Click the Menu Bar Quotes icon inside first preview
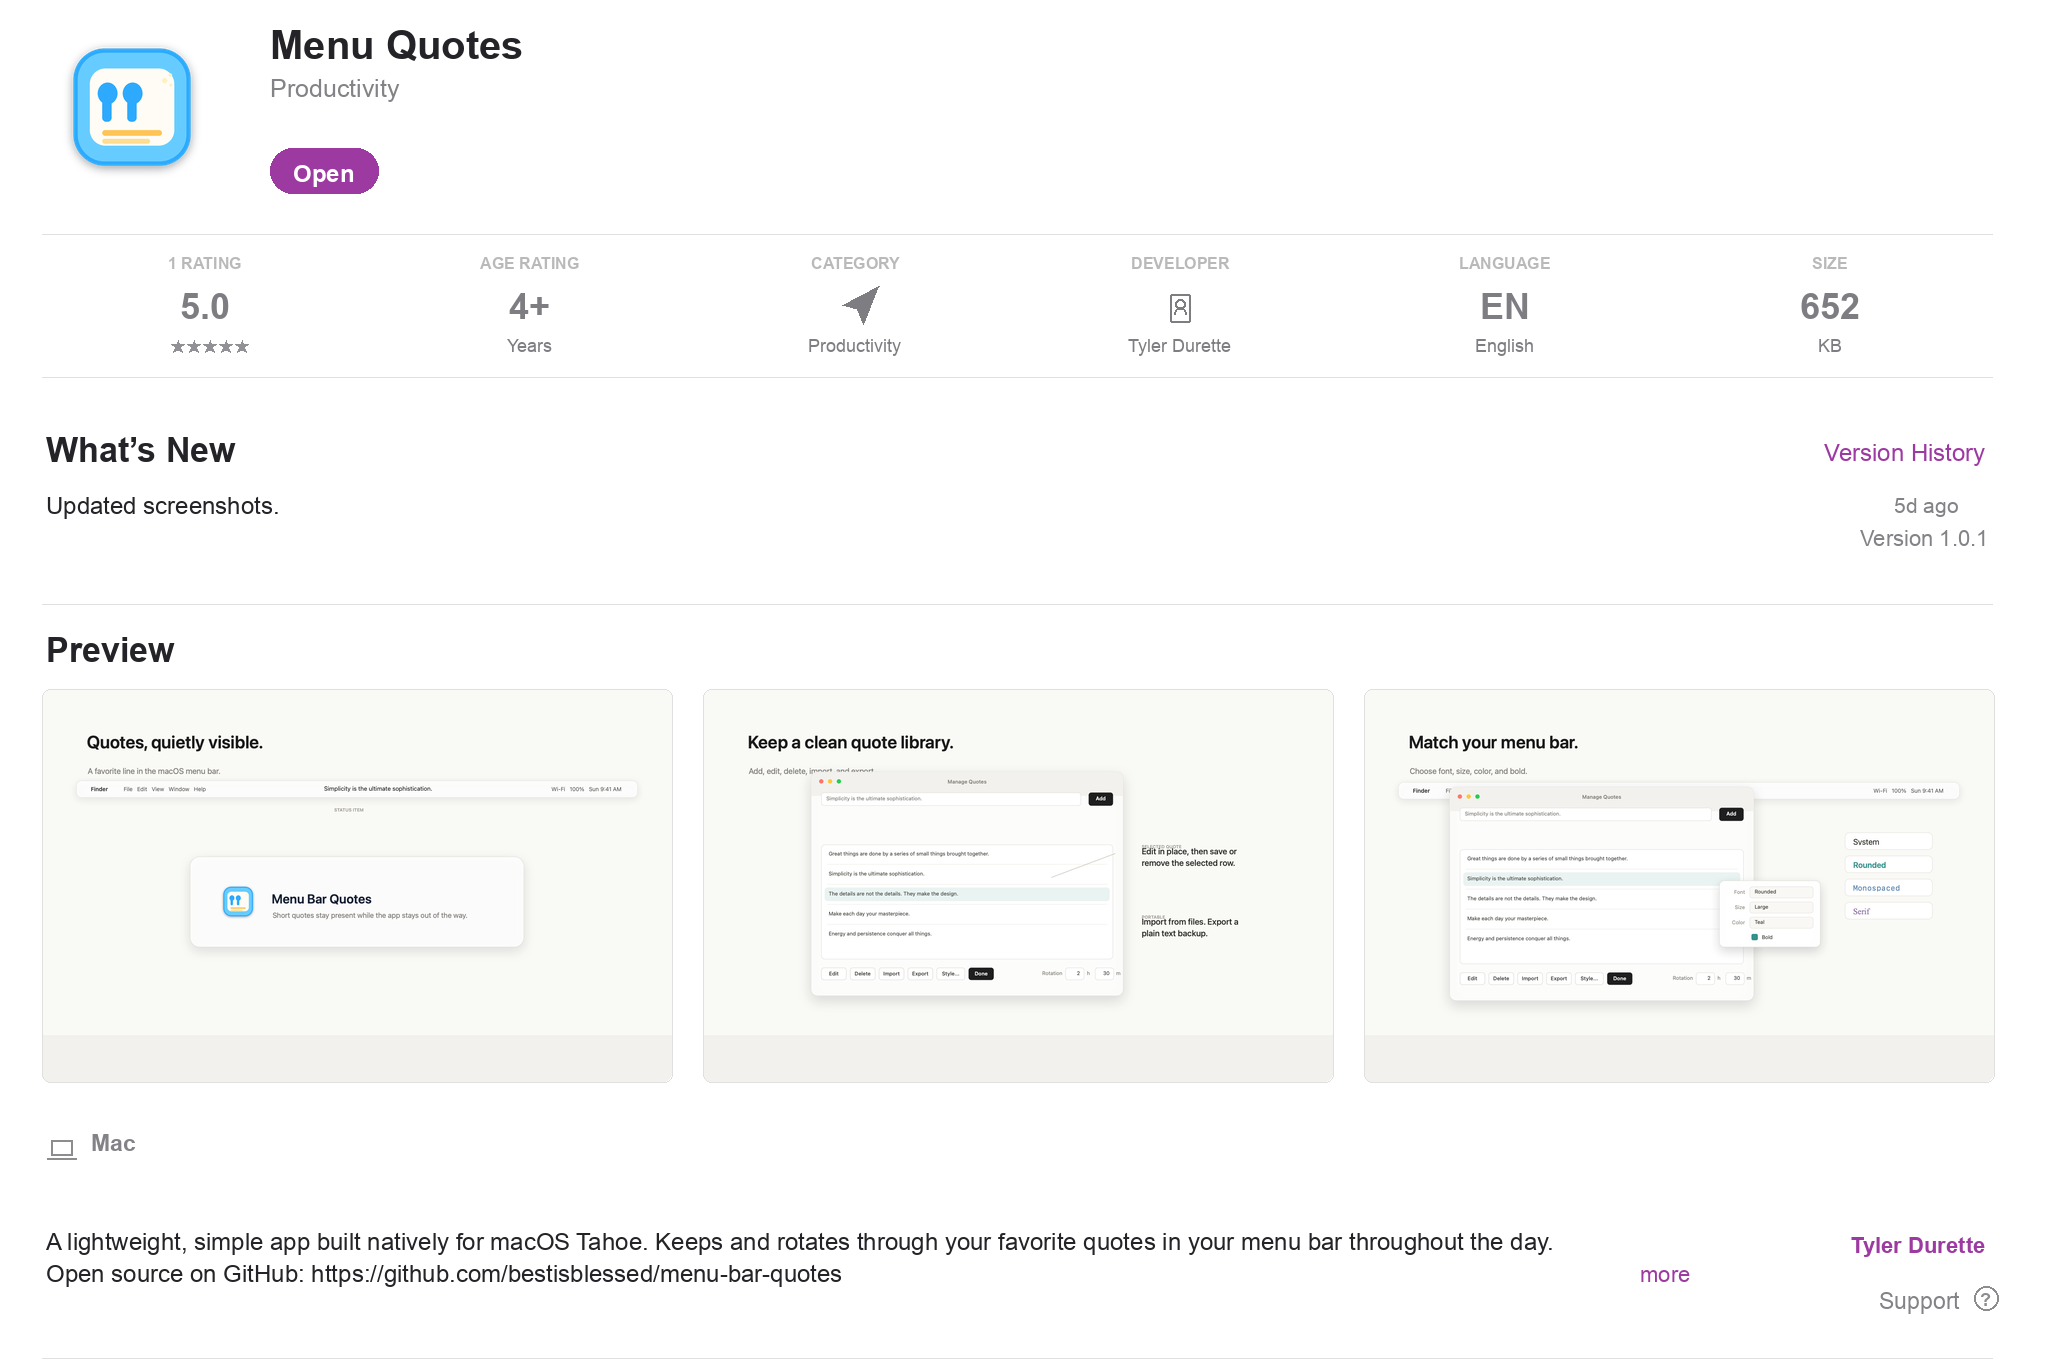Viewport: 2048px width, 1365px height. point(238,902)
